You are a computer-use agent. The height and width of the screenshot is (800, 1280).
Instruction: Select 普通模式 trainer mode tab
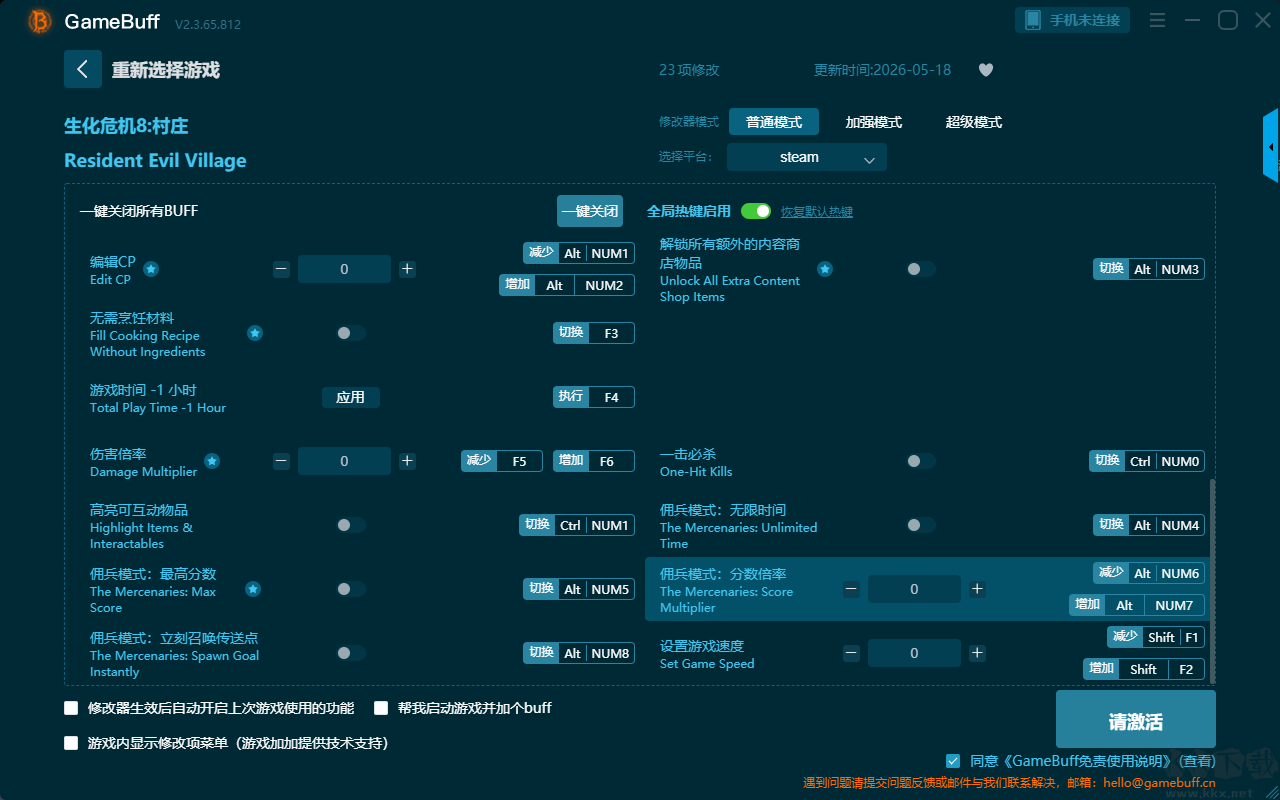tap(774, 122)
